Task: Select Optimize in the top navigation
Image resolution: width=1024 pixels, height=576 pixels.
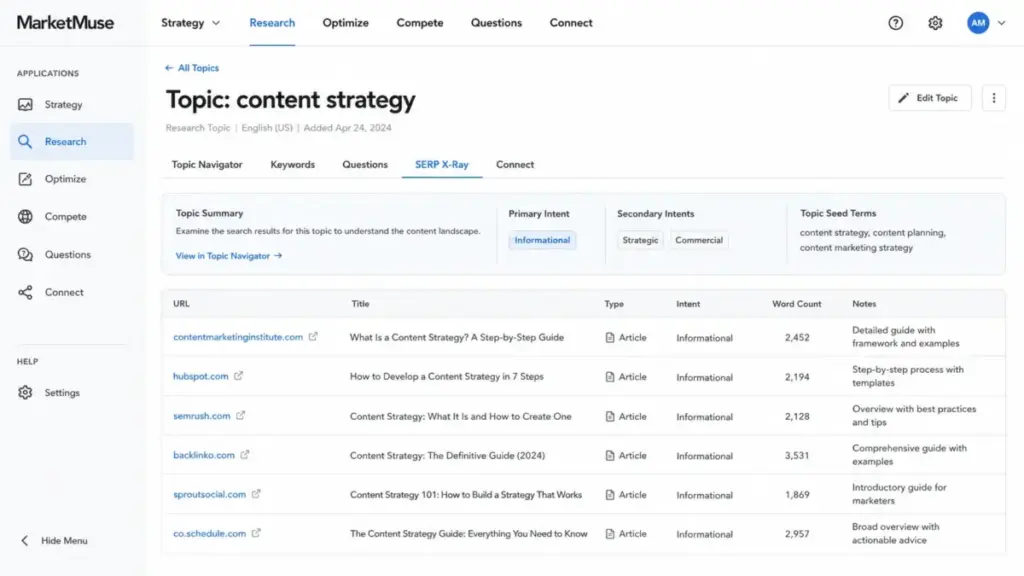Action: pyautogui.click(x=345, y=23)
